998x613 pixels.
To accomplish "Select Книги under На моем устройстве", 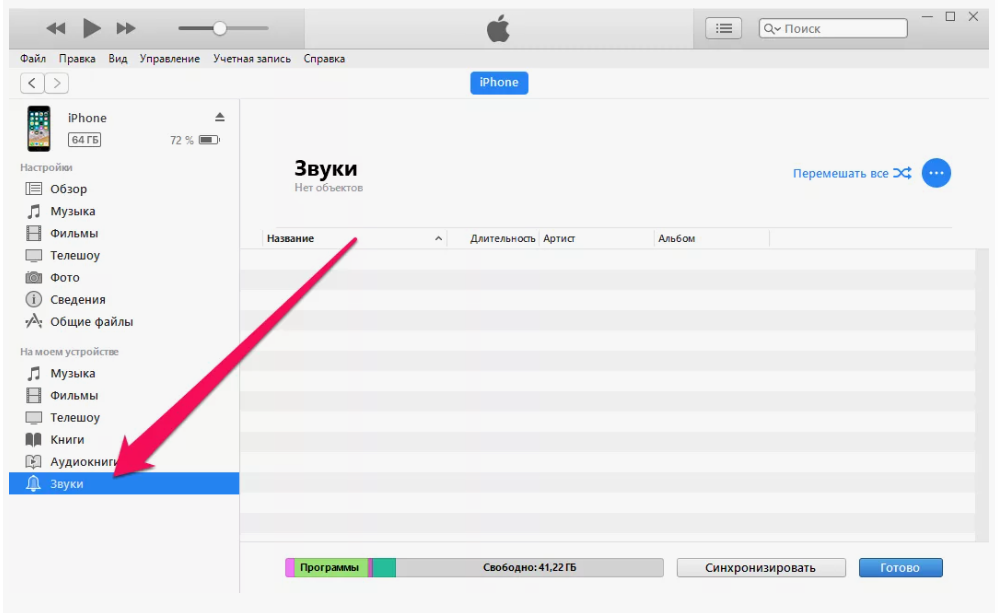I will (x=67, y=439).
